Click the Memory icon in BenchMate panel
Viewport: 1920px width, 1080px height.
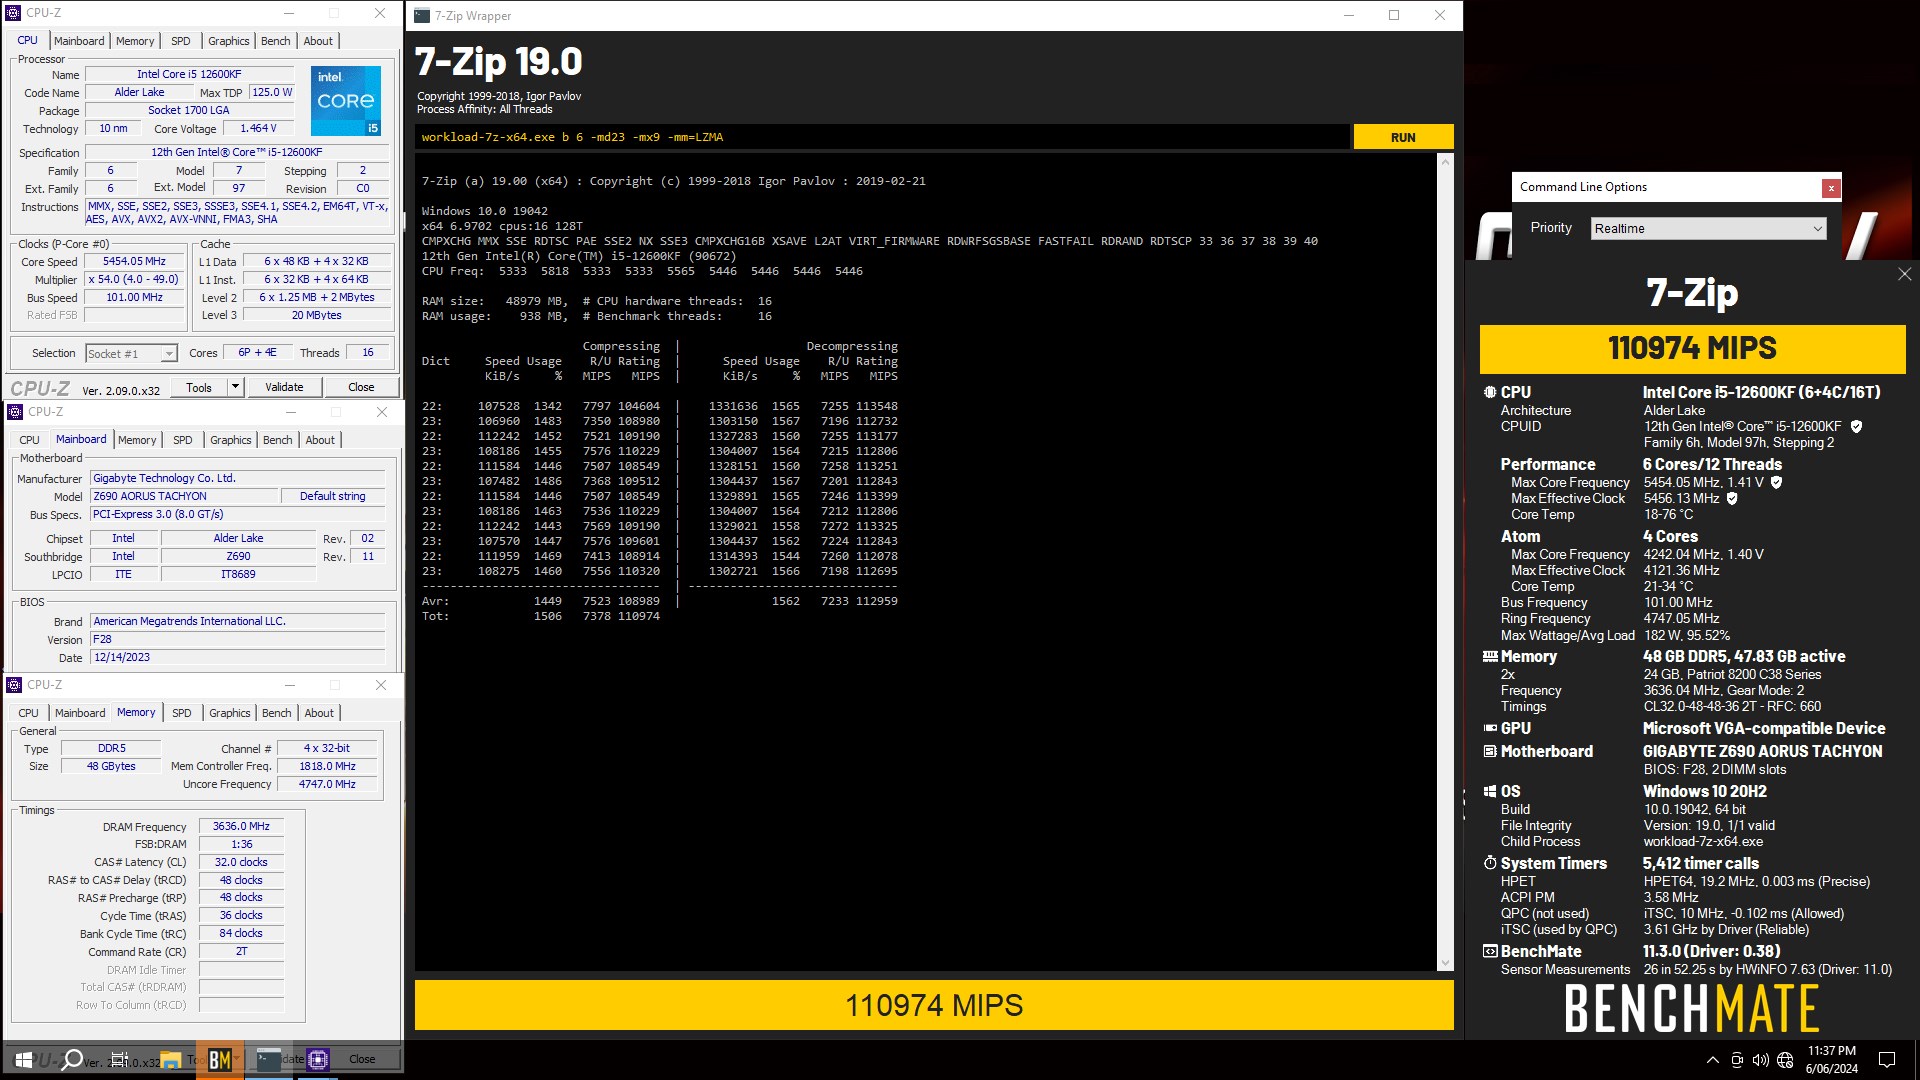pos(1490,657)
